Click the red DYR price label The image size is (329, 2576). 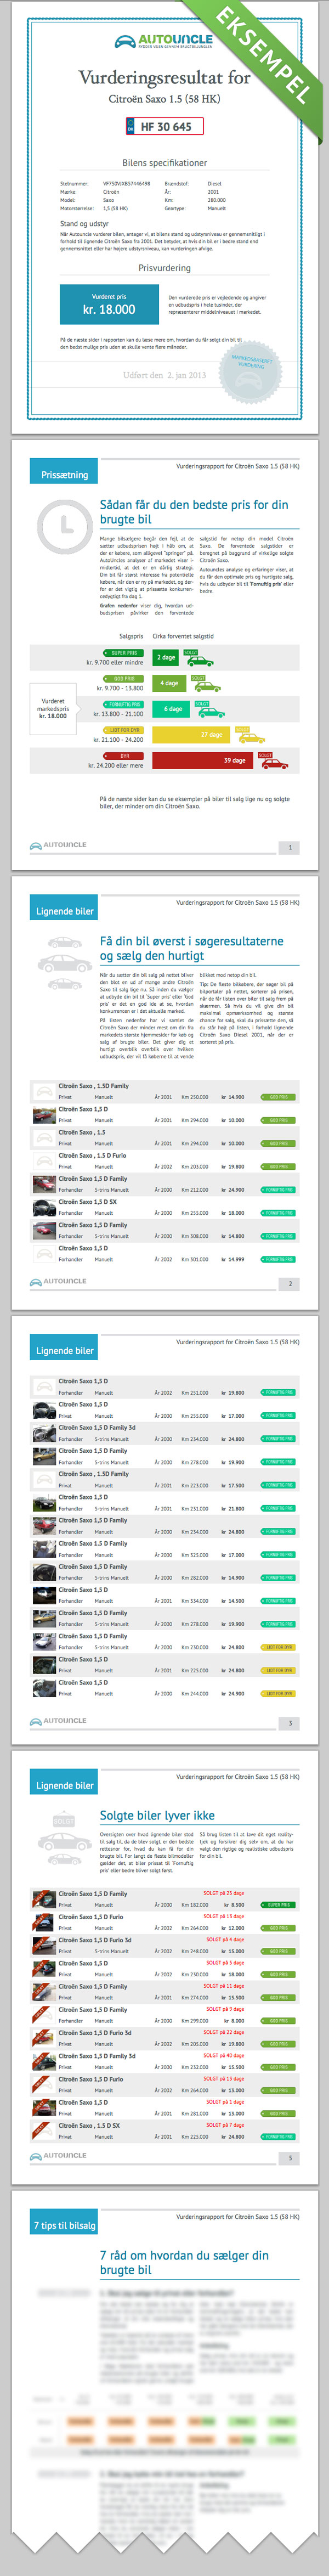point(124,756)
